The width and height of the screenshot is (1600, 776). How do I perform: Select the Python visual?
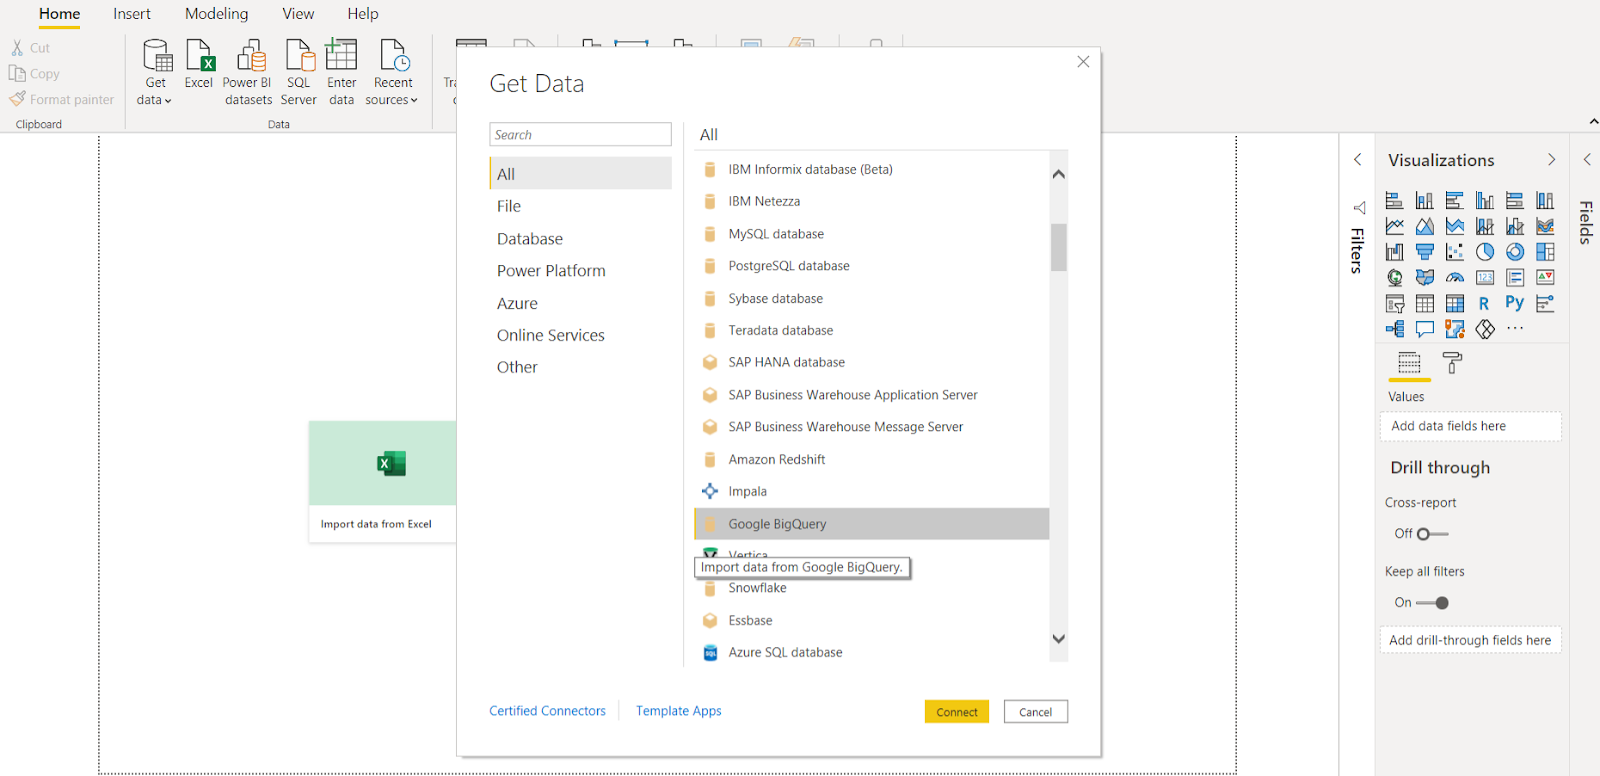pyautogui.click(x=1515, y=303)
